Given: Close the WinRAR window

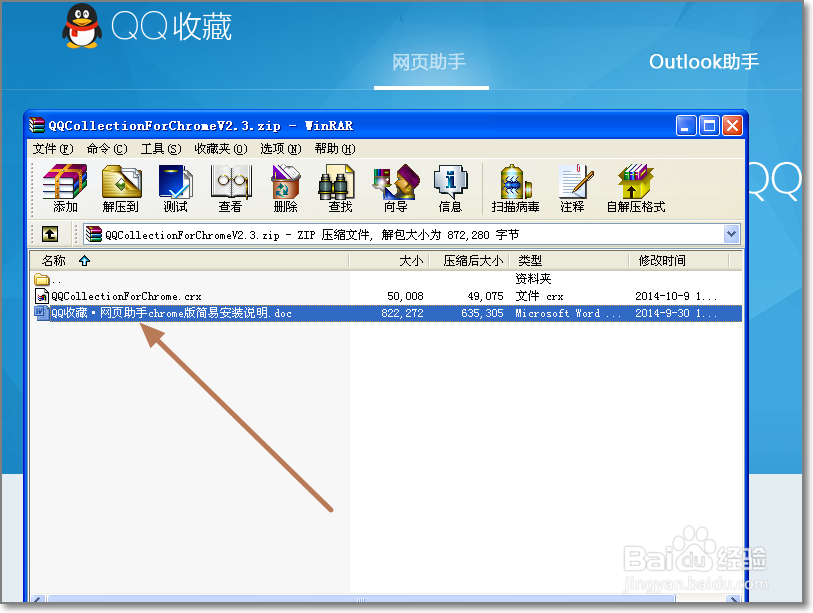Looking at the screenshot, I should point(733,126).
